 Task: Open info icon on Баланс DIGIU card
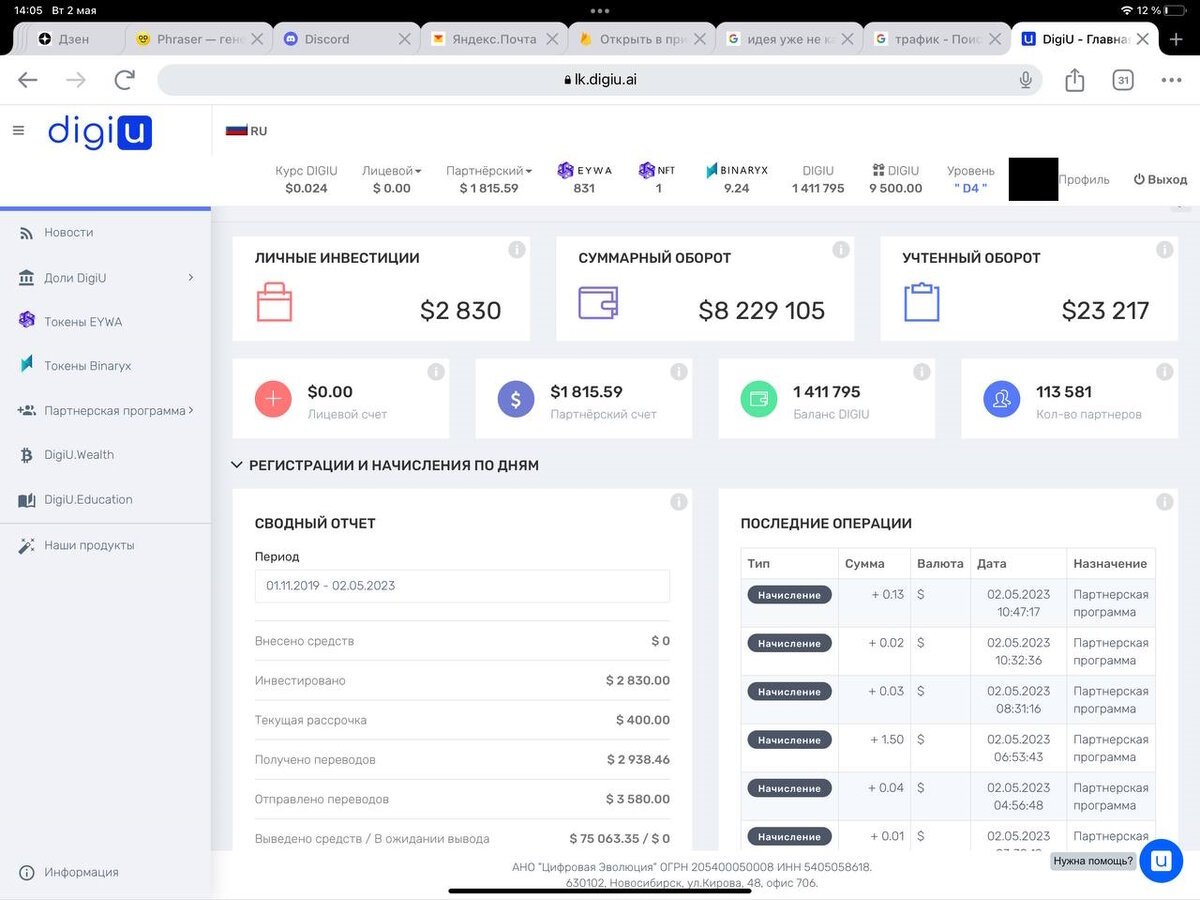(x=922, y=372)
